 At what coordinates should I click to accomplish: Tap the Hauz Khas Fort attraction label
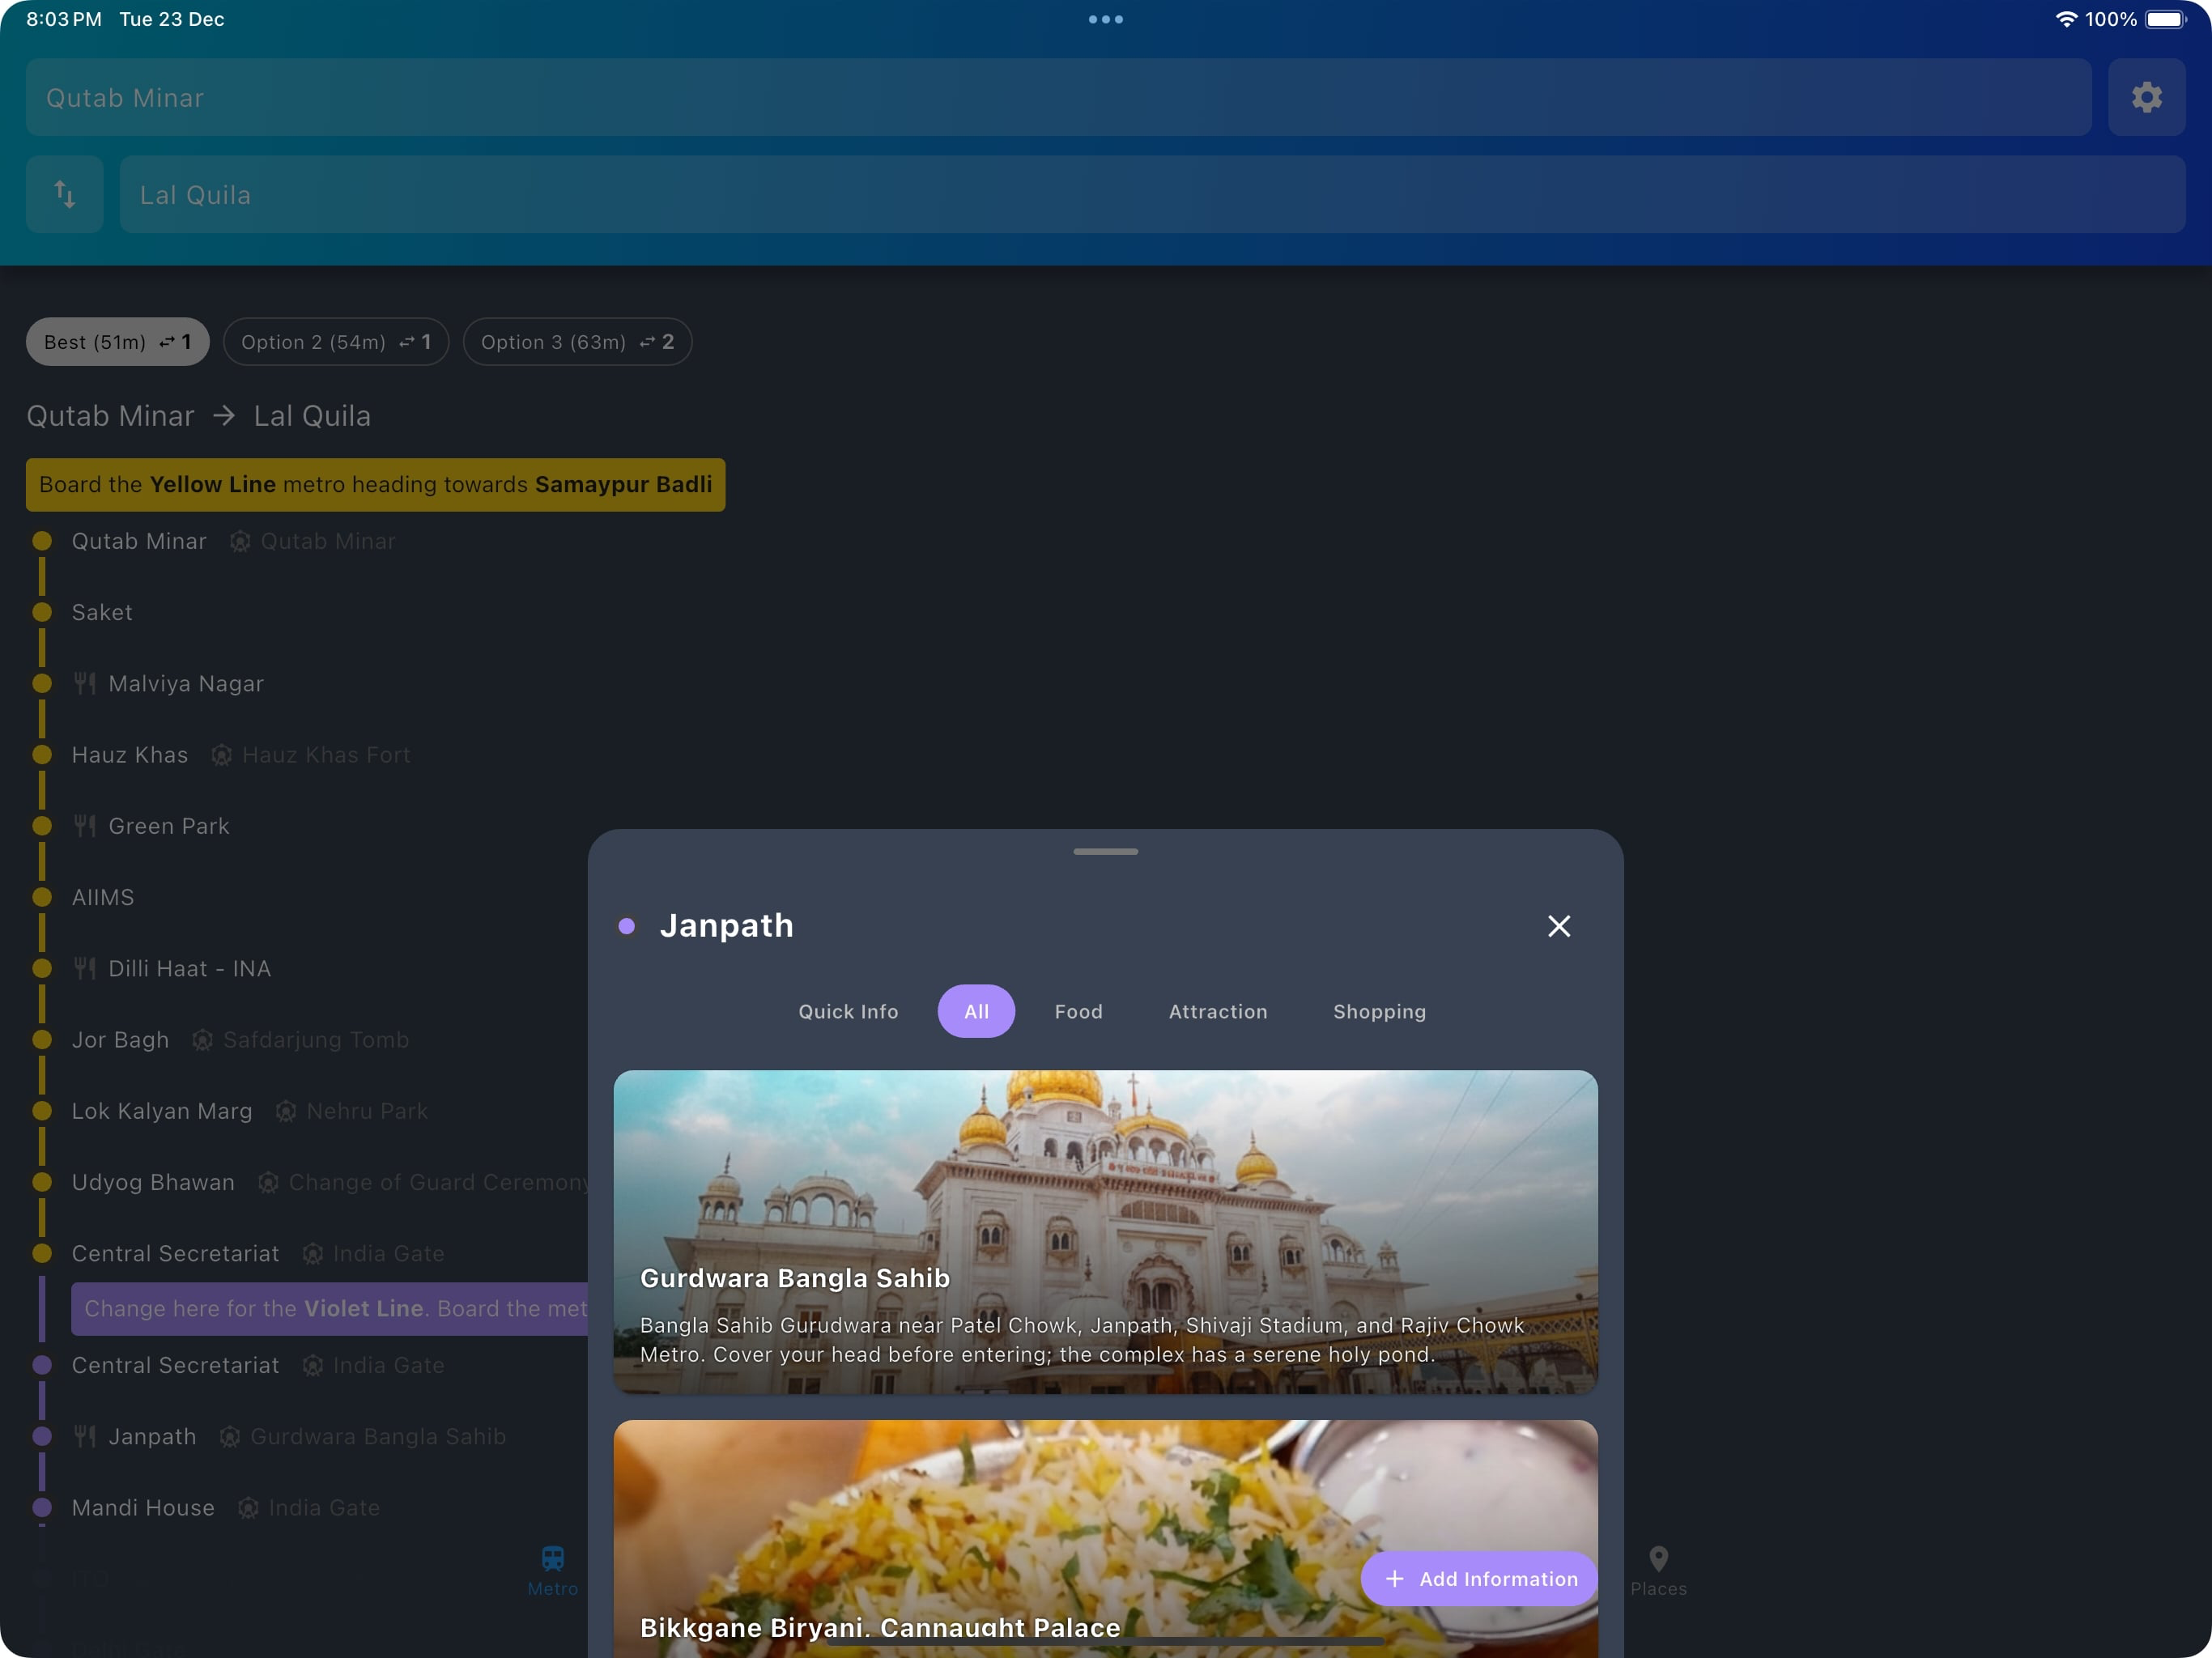tap(326, 755)
